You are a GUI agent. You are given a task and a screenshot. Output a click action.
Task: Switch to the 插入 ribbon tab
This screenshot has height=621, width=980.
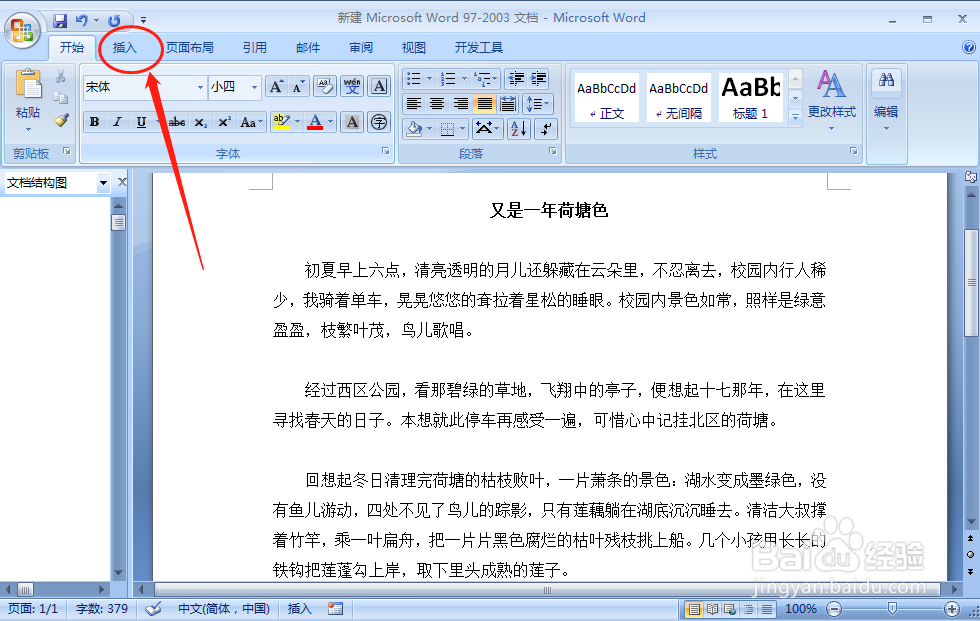click(x=126, y=46)
